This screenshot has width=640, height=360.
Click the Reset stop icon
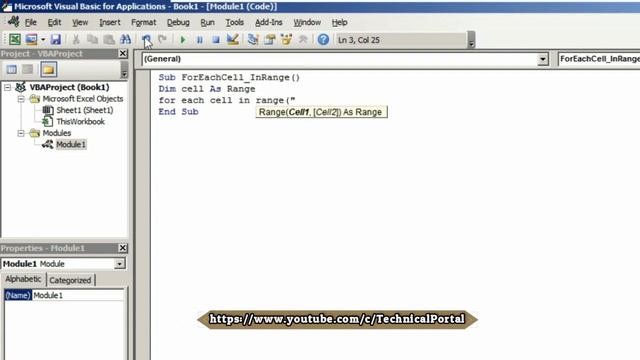[x=216, y=40]
